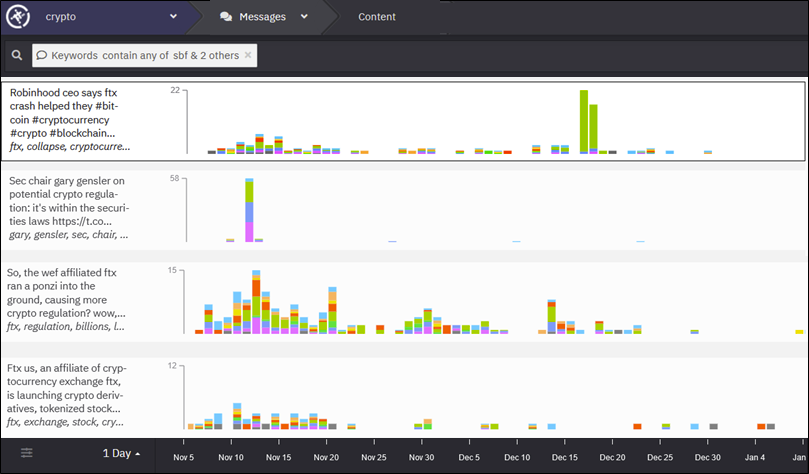Click the 22 axis value in Robinhood chart
The height and width of the screenshot is (474, 809).
pos(175,90)
